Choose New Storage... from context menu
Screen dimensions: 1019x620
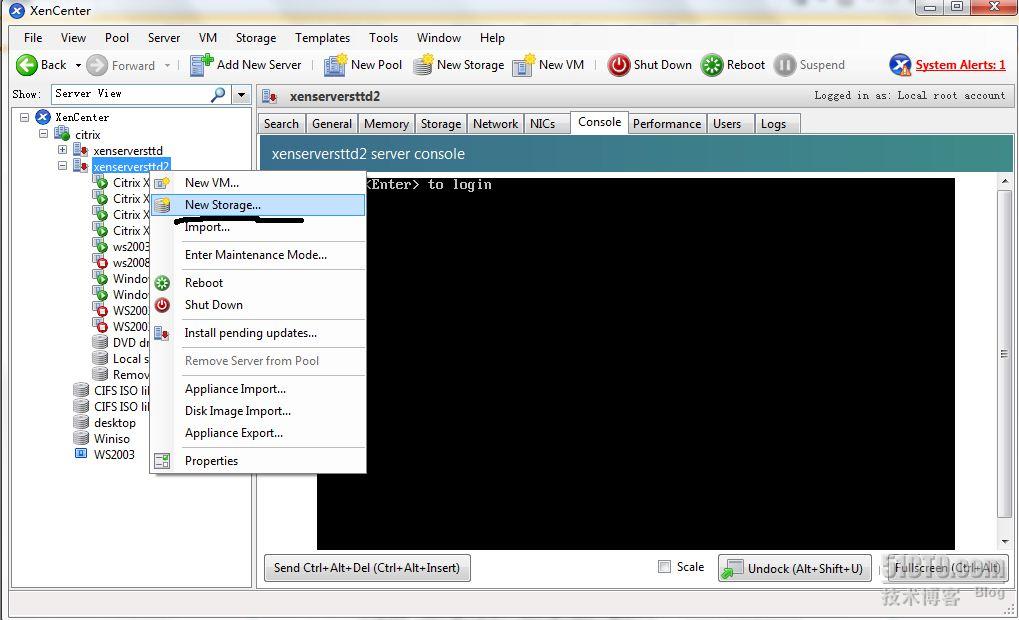point(258,205)
